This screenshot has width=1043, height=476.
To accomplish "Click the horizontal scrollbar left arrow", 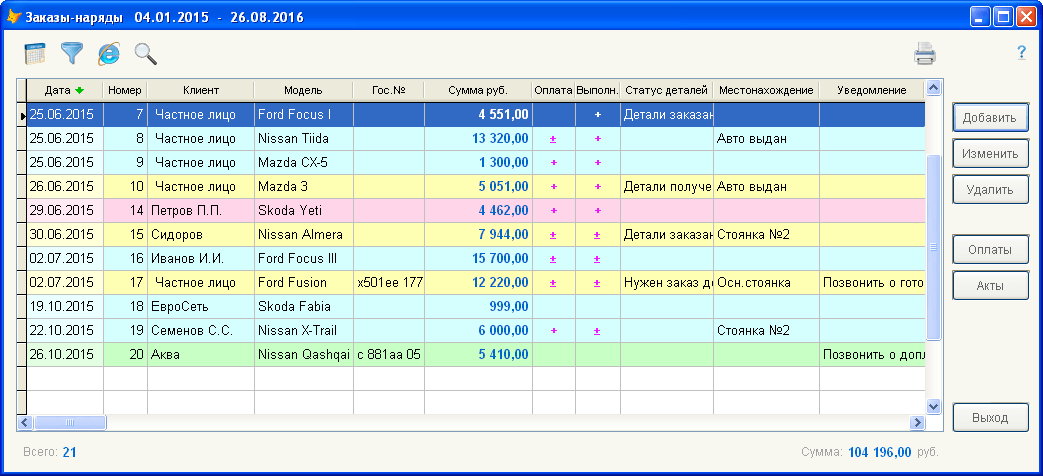I will coord(25,422).
